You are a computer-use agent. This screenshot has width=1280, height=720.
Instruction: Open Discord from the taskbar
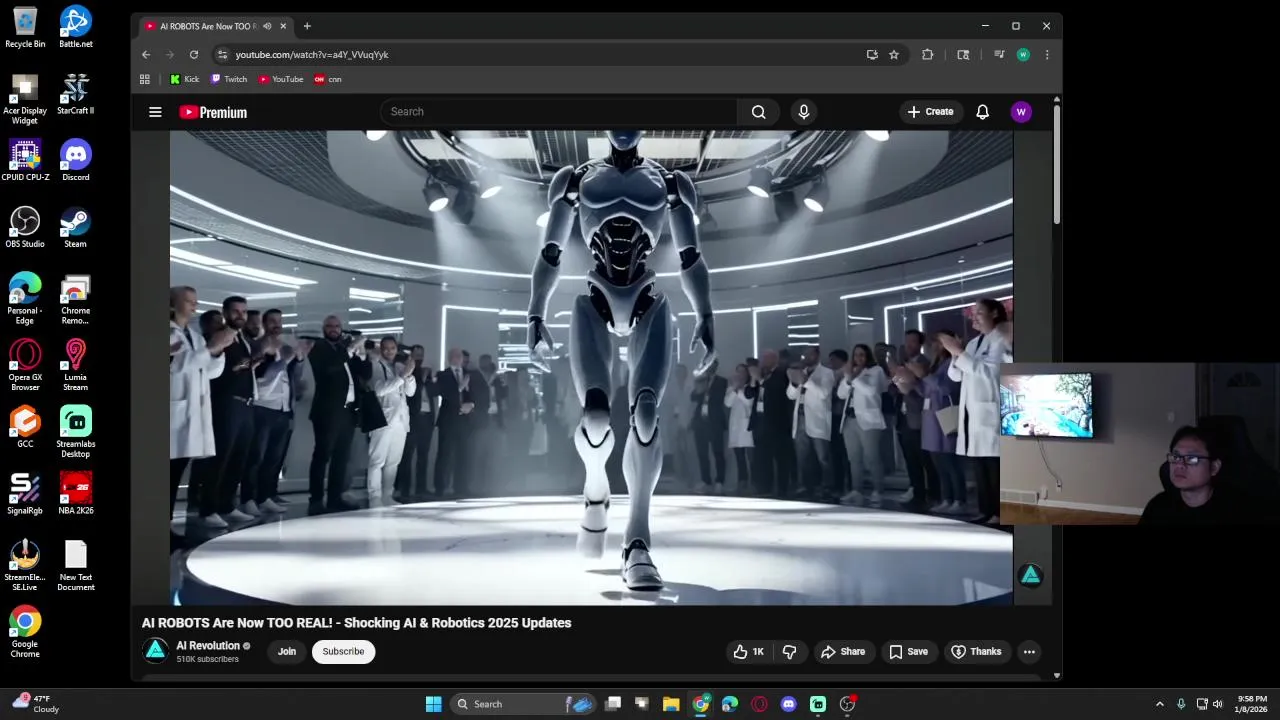[788, 704]
